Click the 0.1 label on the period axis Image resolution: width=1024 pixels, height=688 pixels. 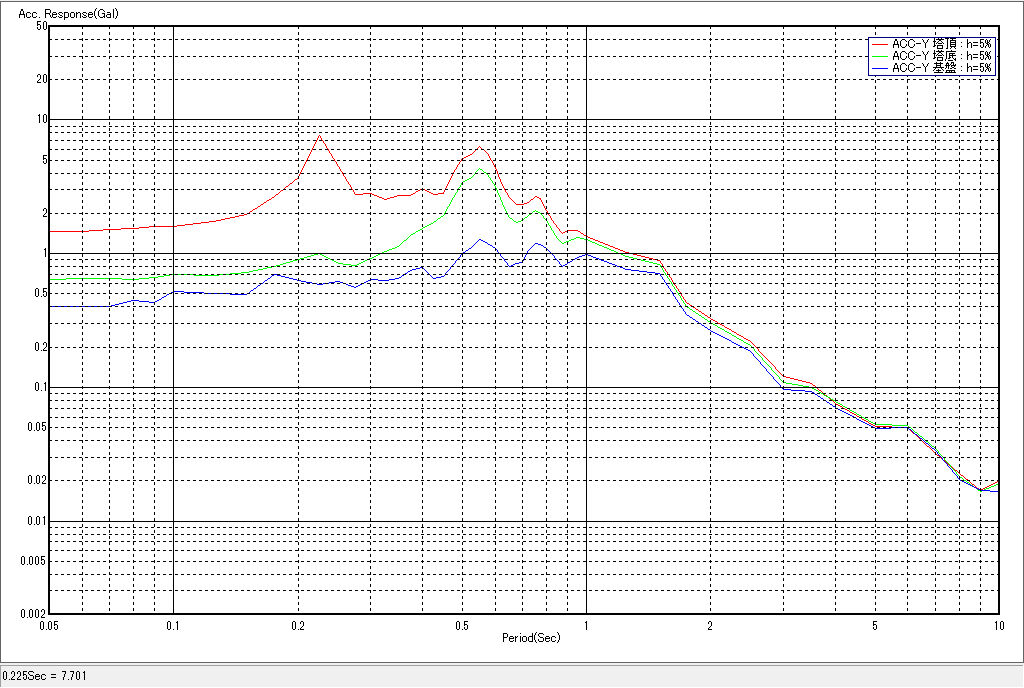point(174,625)
